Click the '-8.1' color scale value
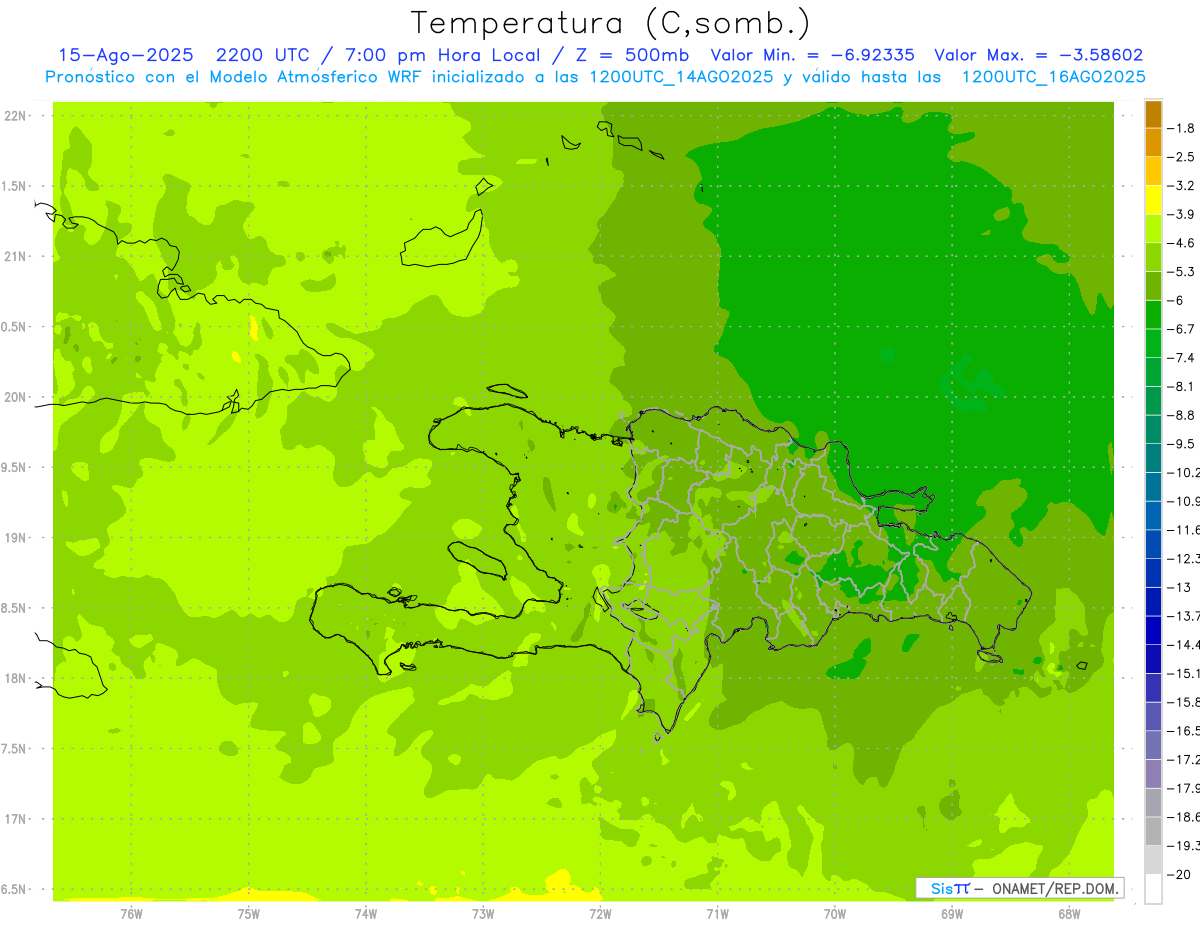Viewport: 1200px width, 927px height. (1181, 387)
